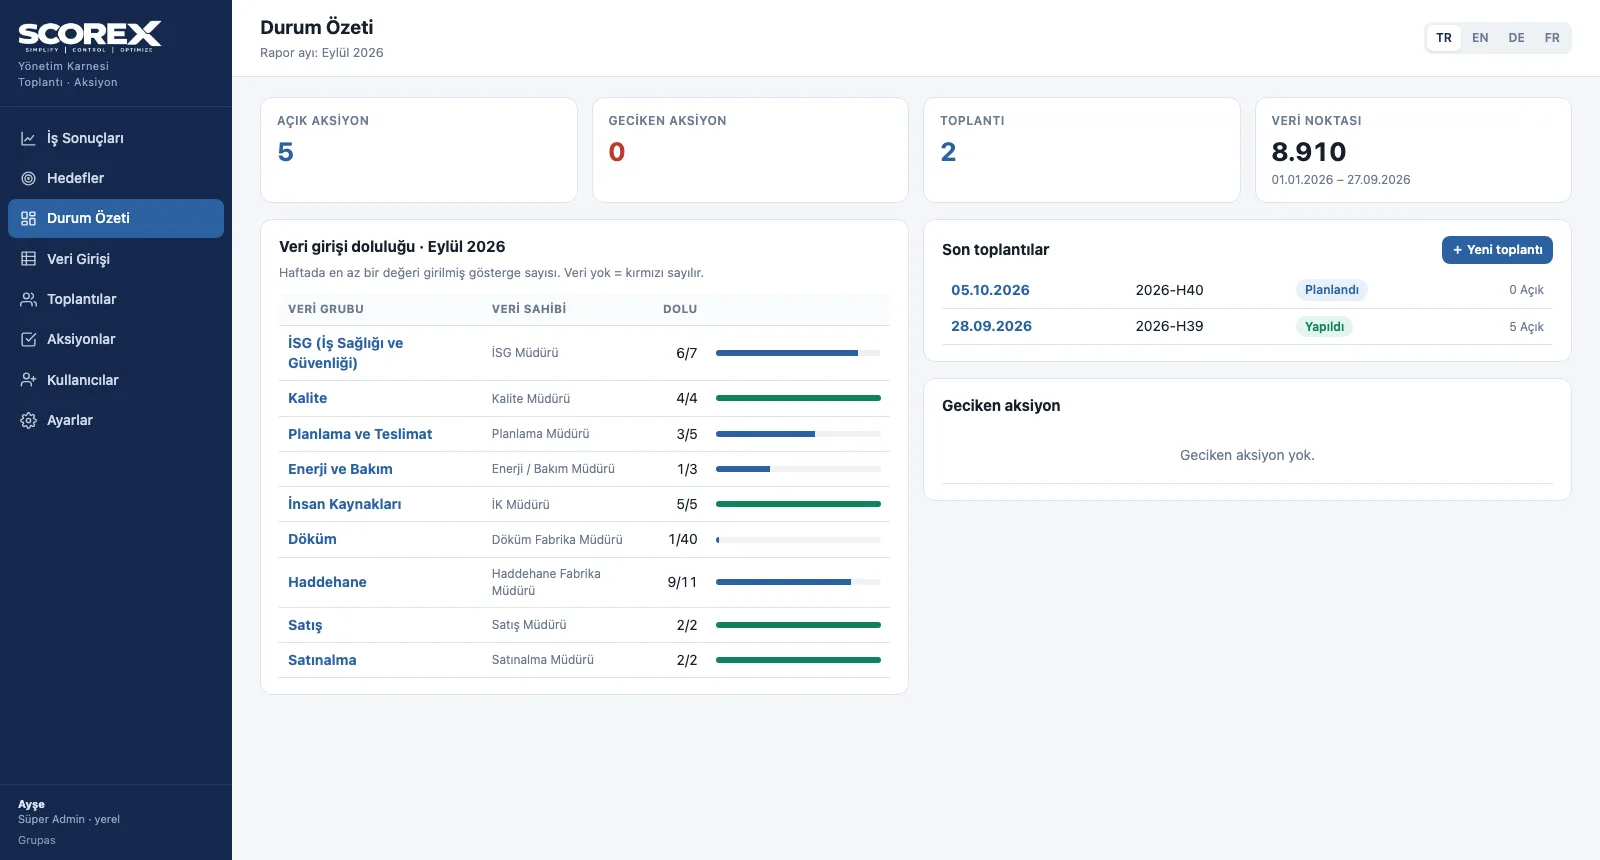Click the SCOREX logo
This screenshot has height=860, width=1600.
tap(90, 37)
